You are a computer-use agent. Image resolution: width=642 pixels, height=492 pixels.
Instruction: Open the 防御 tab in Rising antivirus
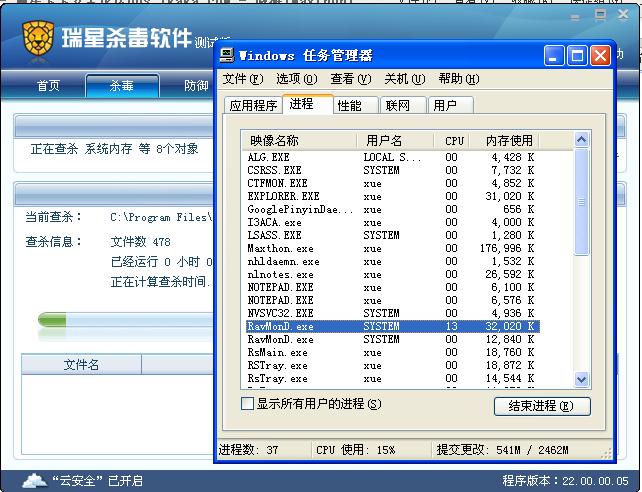pos(196,86)
